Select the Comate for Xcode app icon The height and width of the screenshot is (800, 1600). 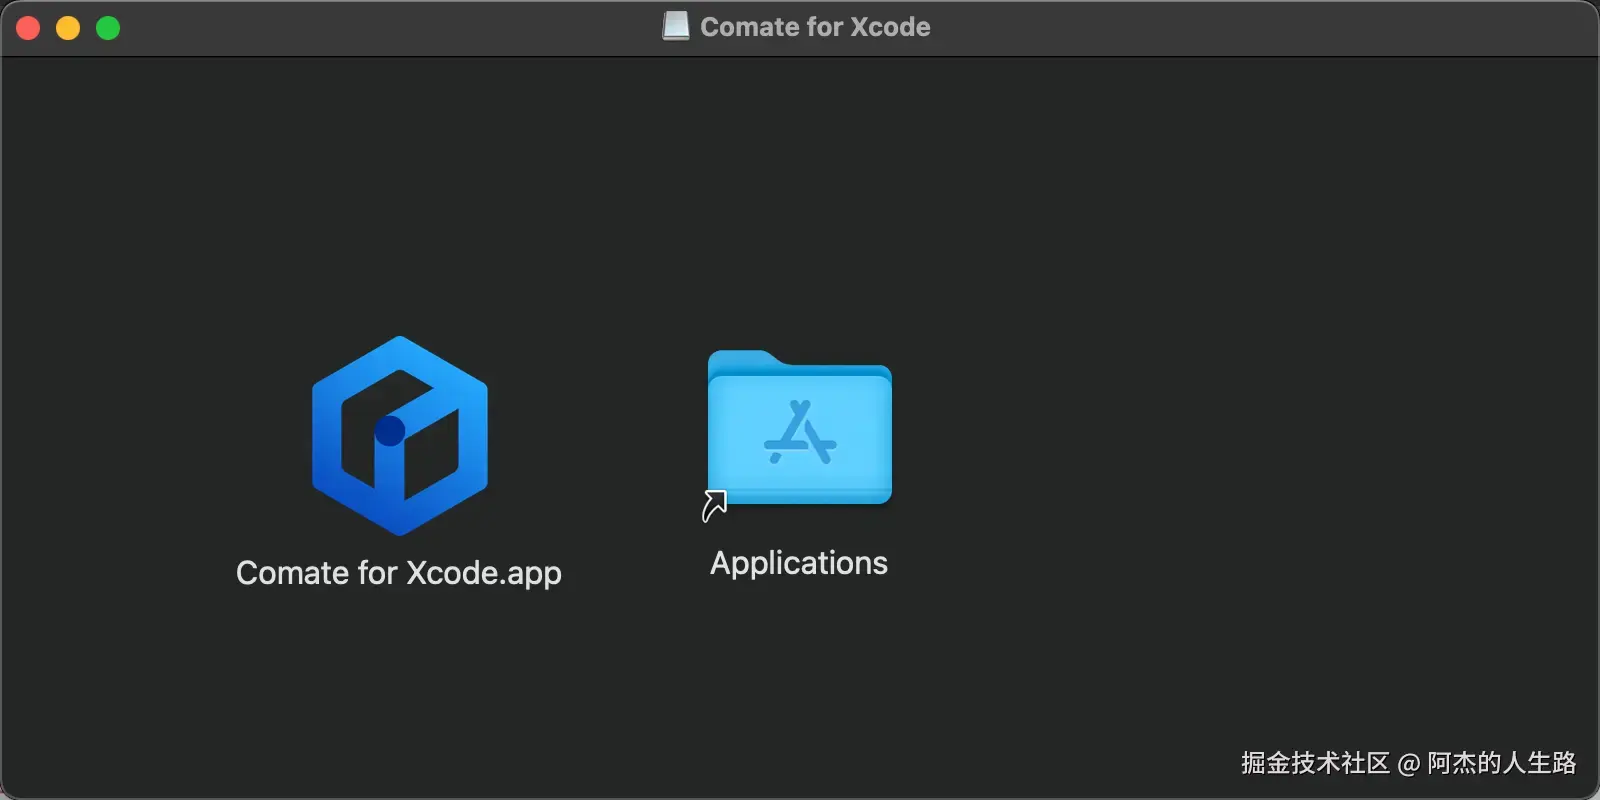tap(400, 436)
